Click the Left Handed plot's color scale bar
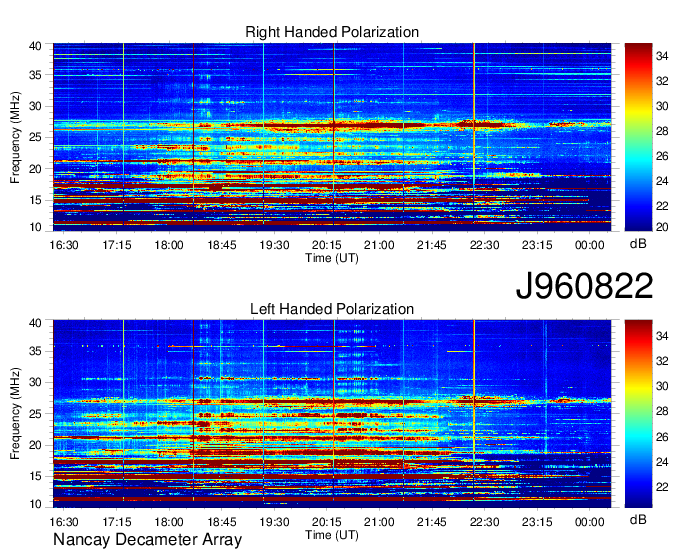680x552 pixels. coord(638,413)
